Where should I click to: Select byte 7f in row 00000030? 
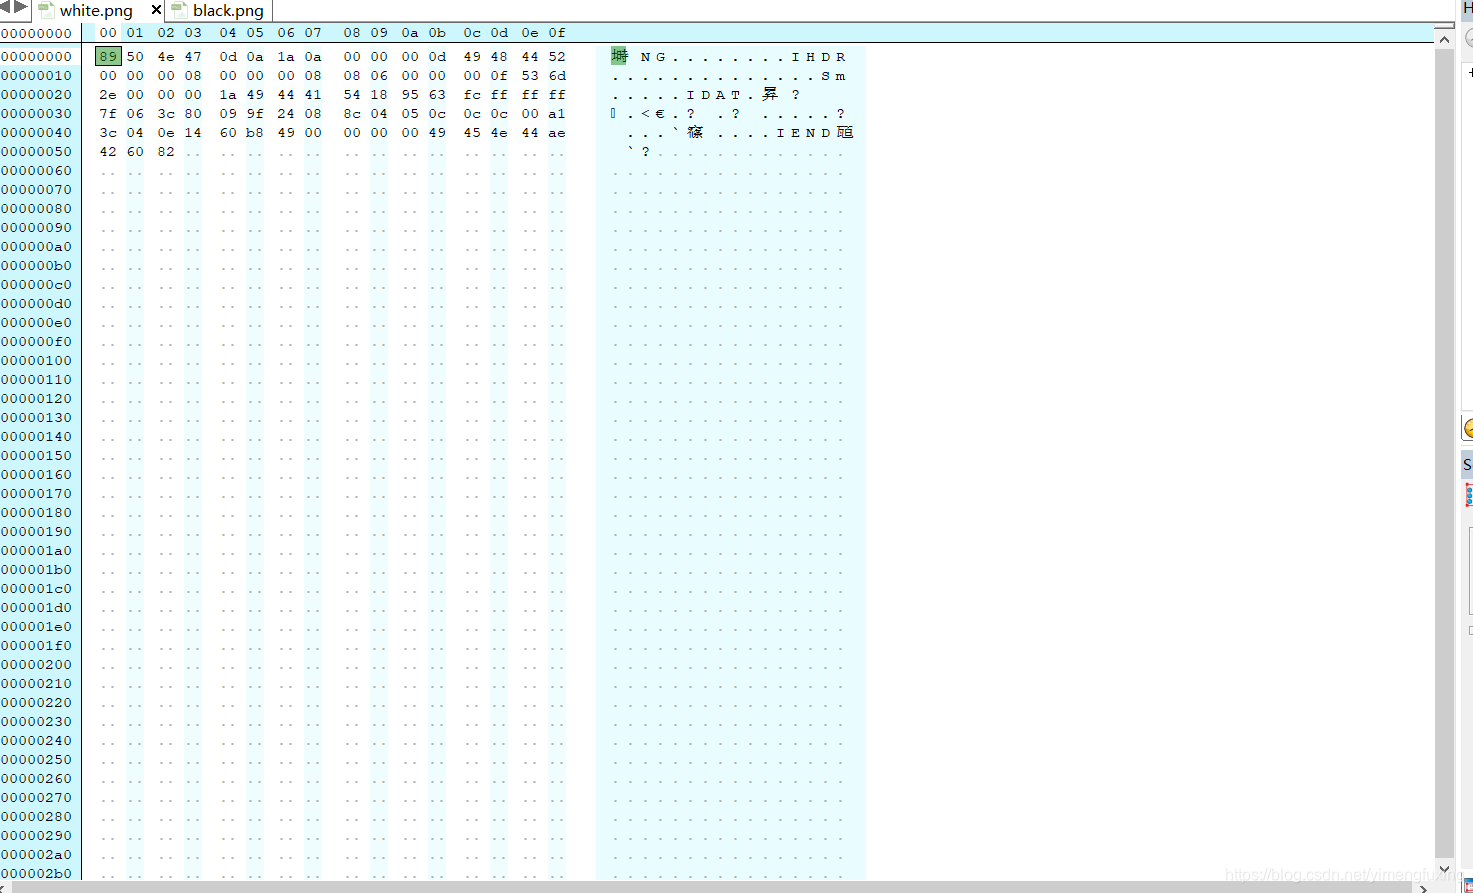coord(108,114)
